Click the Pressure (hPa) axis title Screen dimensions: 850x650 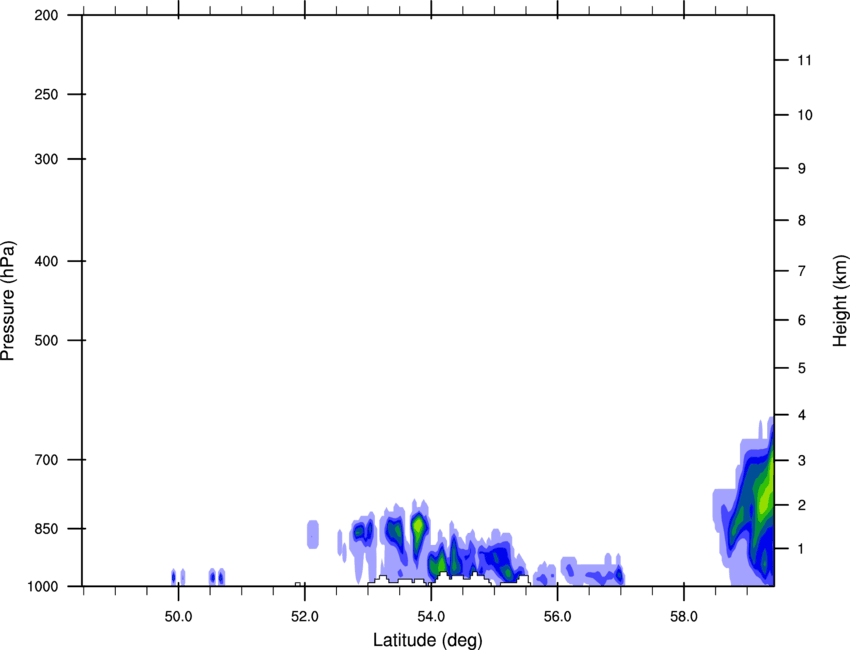8,300
